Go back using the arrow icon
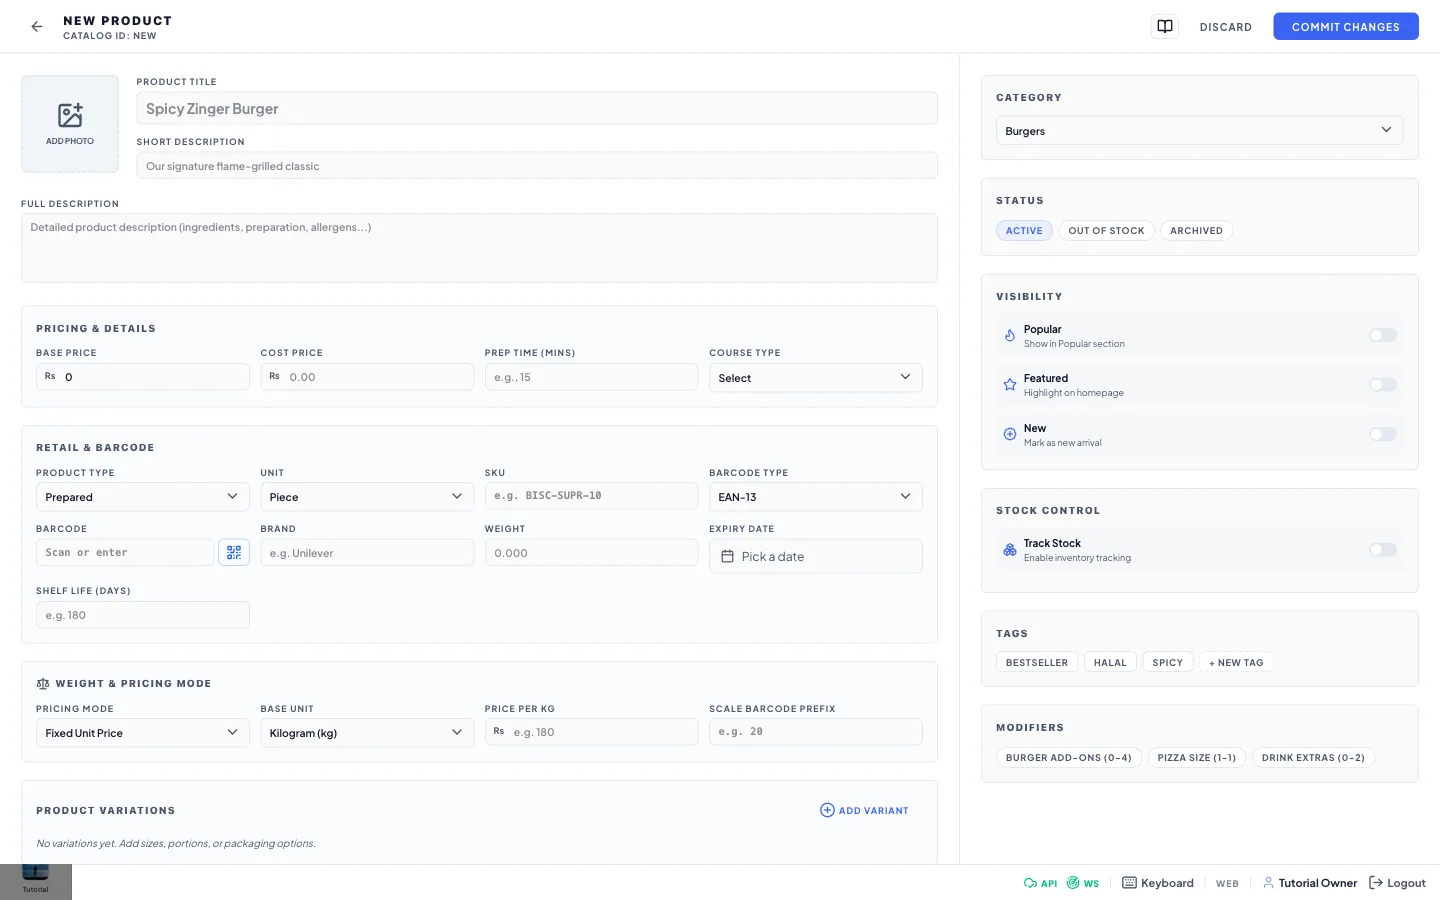1440x900 pixels. [37, 27]
